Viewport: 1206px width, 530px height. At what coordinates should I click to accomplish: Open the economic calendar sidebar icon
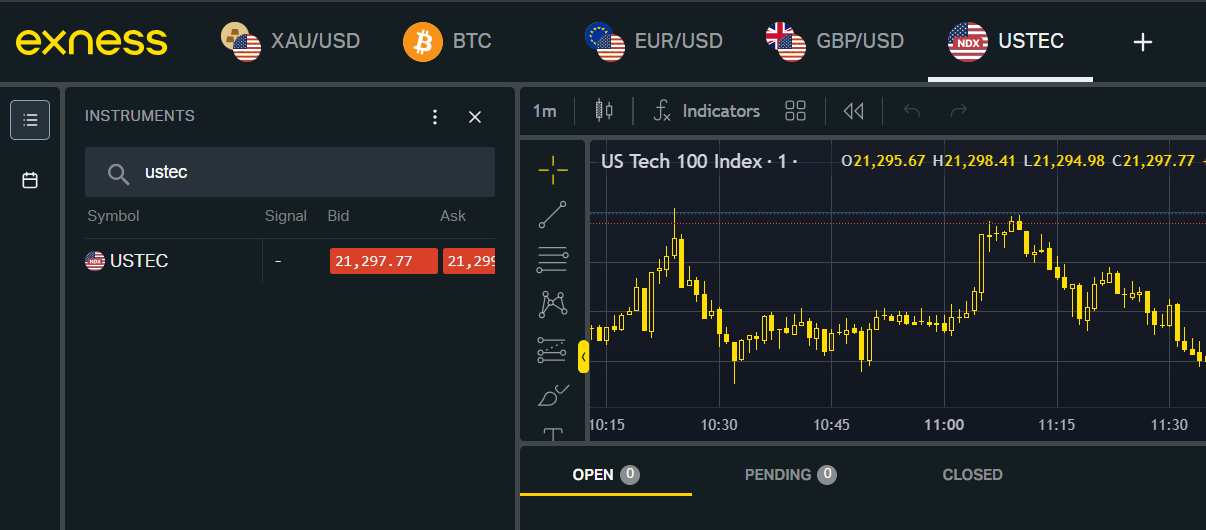click(x=30, y=181)
